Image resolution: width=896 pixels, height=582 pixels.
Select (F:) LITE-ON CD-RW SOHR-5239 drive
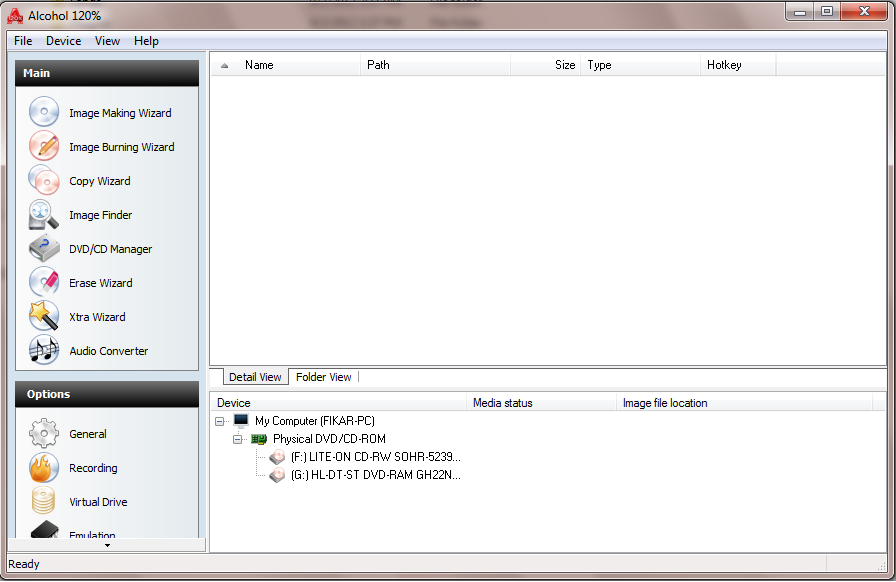point(375,457)
